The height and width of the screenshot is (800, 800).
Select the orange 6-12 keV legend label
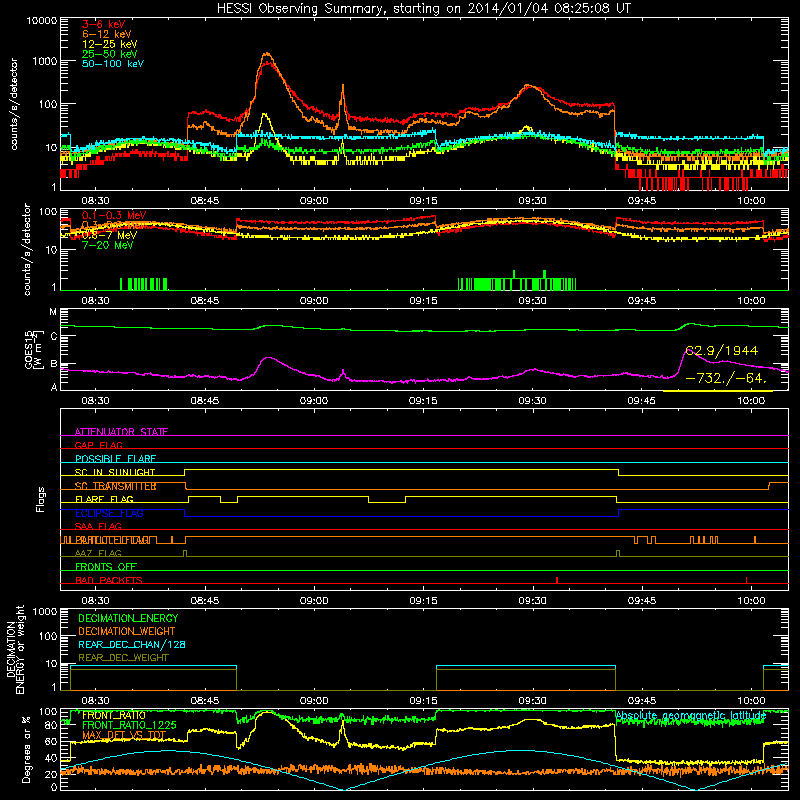(x=107, y=34)
